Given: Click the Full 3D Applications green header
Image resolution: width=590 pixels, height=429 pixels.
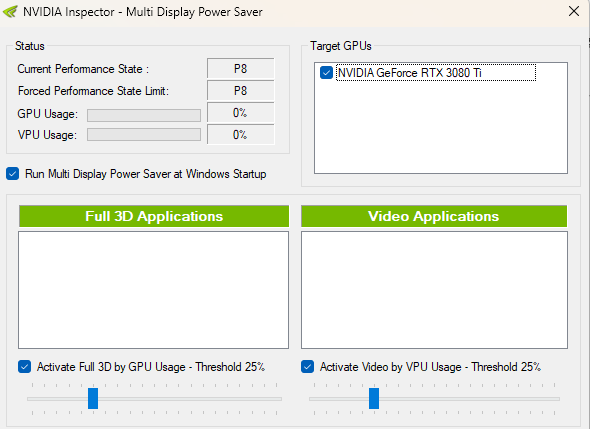Looking at the screenshot, I should (154, 216).
